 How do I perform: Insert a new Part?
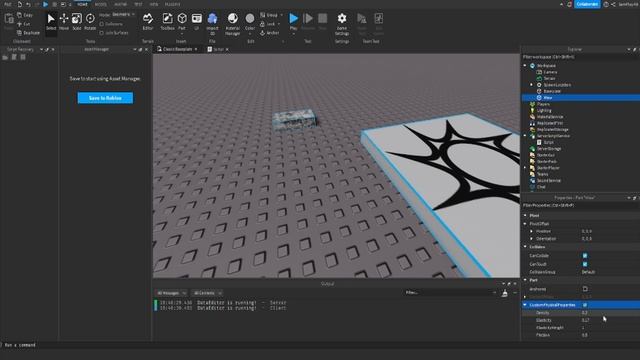[182, 22]
